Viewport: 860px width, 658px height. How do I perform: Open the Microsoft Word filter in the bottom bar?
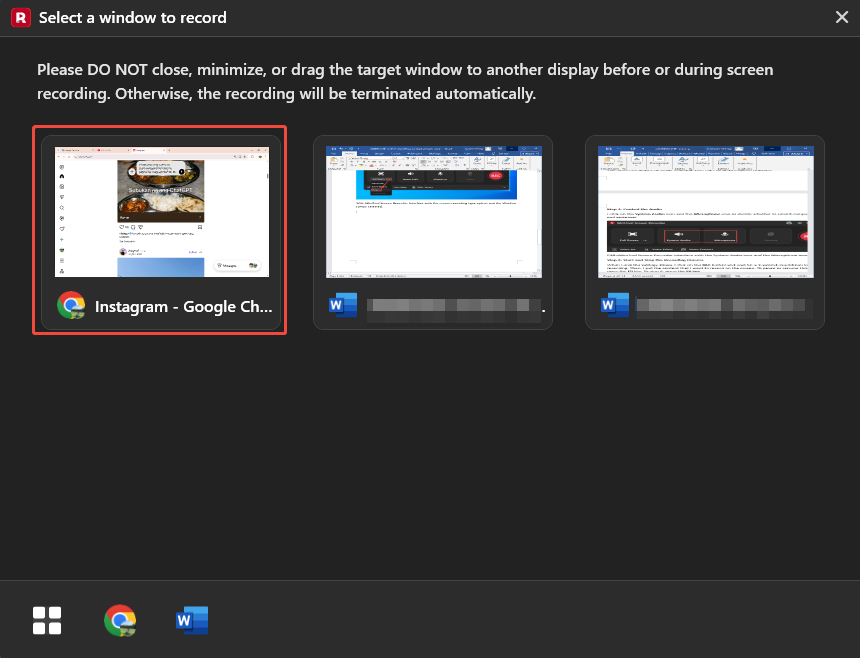click(x=192, y=620)
